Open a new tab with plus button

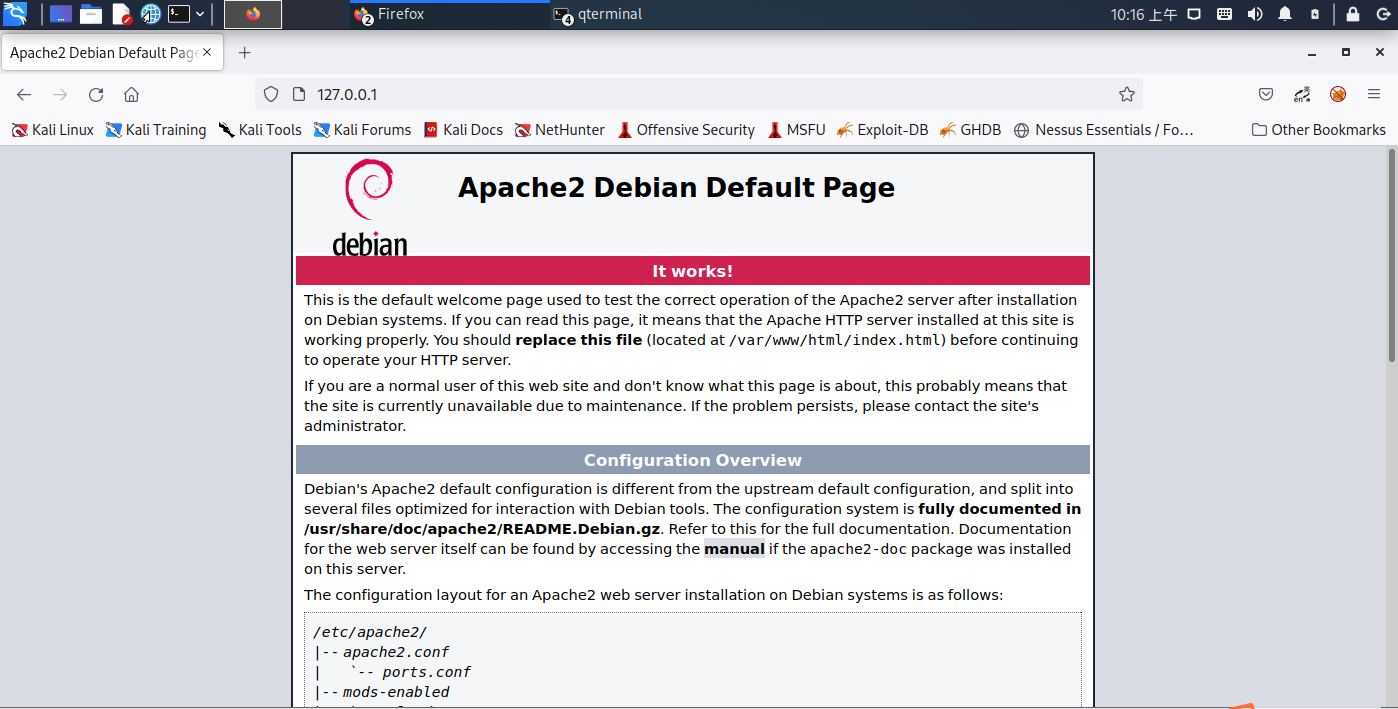click(244, 53)
